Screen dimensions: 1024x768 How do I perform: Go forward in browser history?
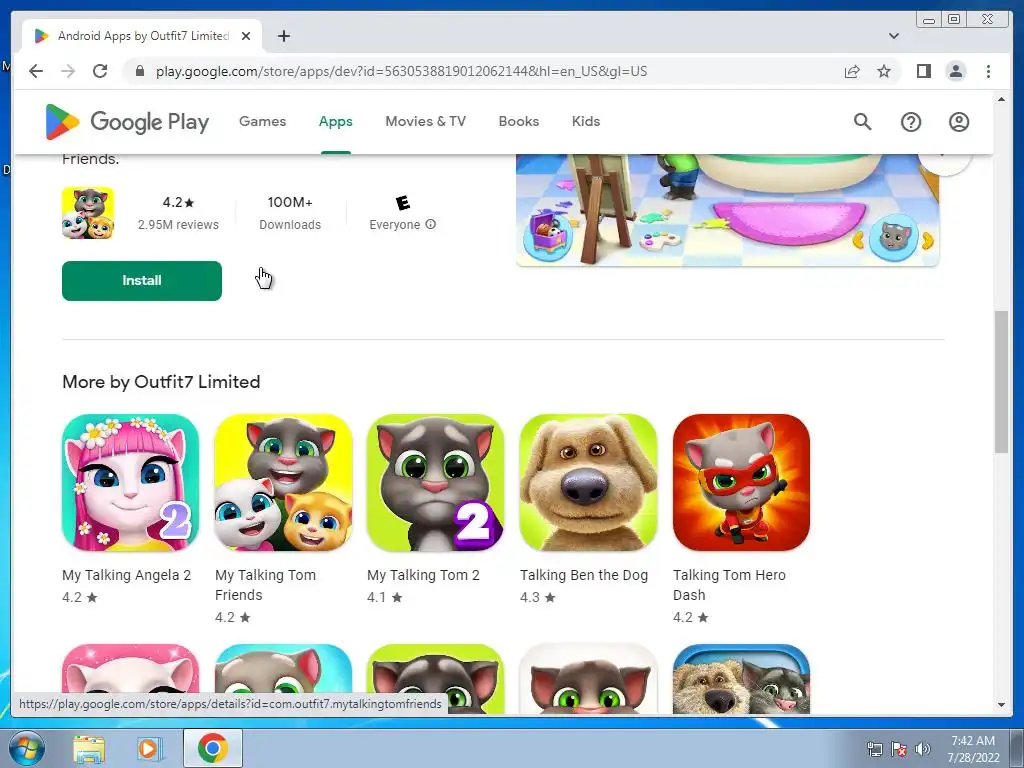68,71
